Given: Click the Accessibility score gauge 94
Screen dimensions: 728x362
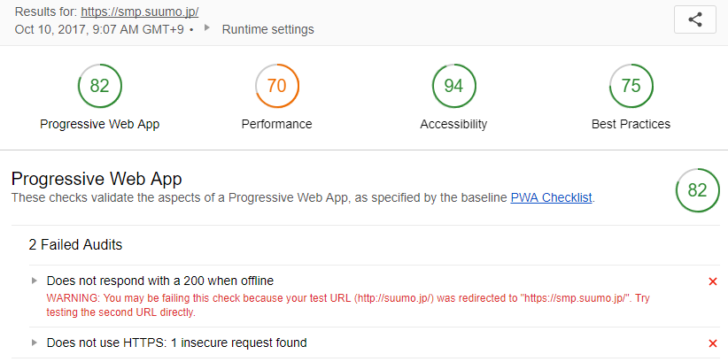Looking at the screenshot, I should (x=454, y=86).
